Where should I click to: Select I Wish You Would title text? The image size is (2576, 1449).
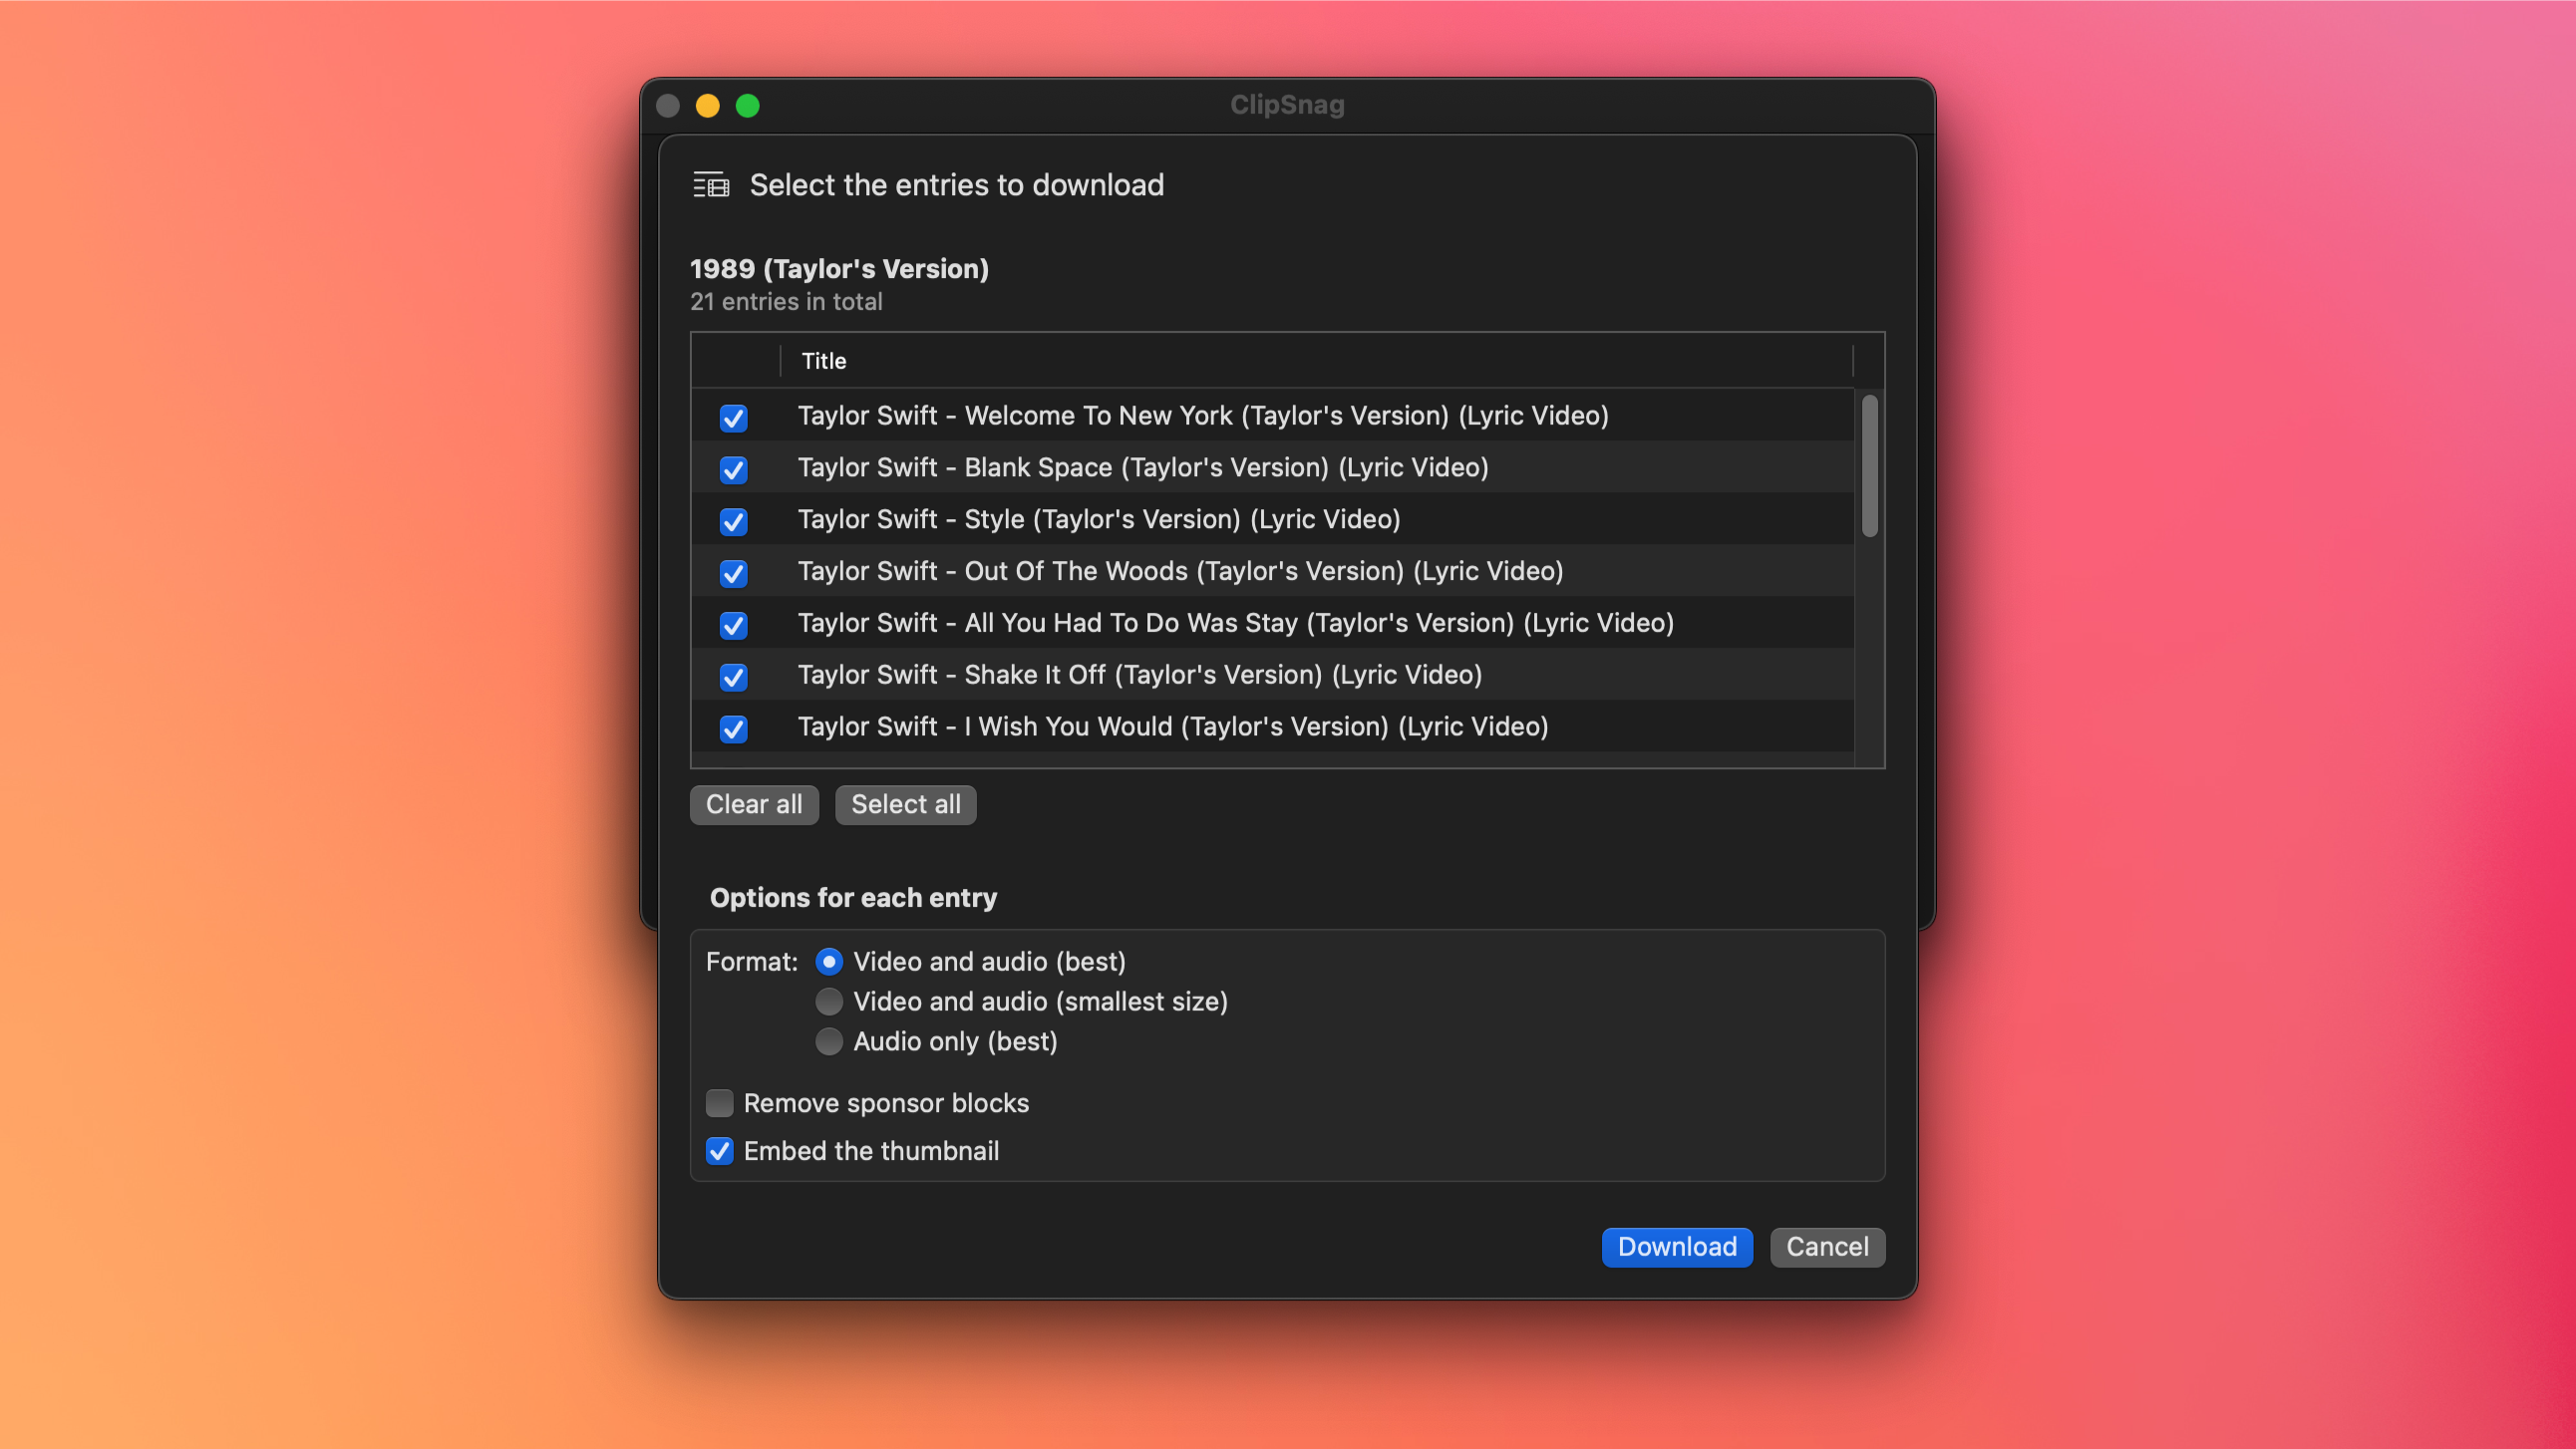(1173, 728)
